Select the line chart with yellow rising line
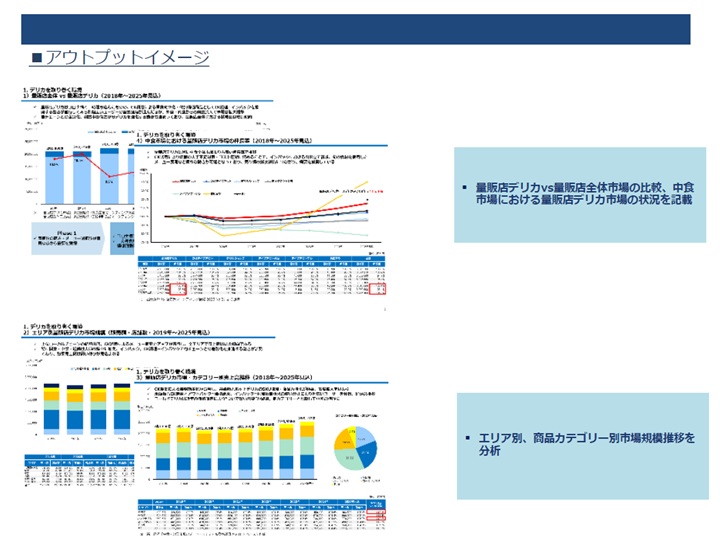720x540 pixels. point(266,209)
